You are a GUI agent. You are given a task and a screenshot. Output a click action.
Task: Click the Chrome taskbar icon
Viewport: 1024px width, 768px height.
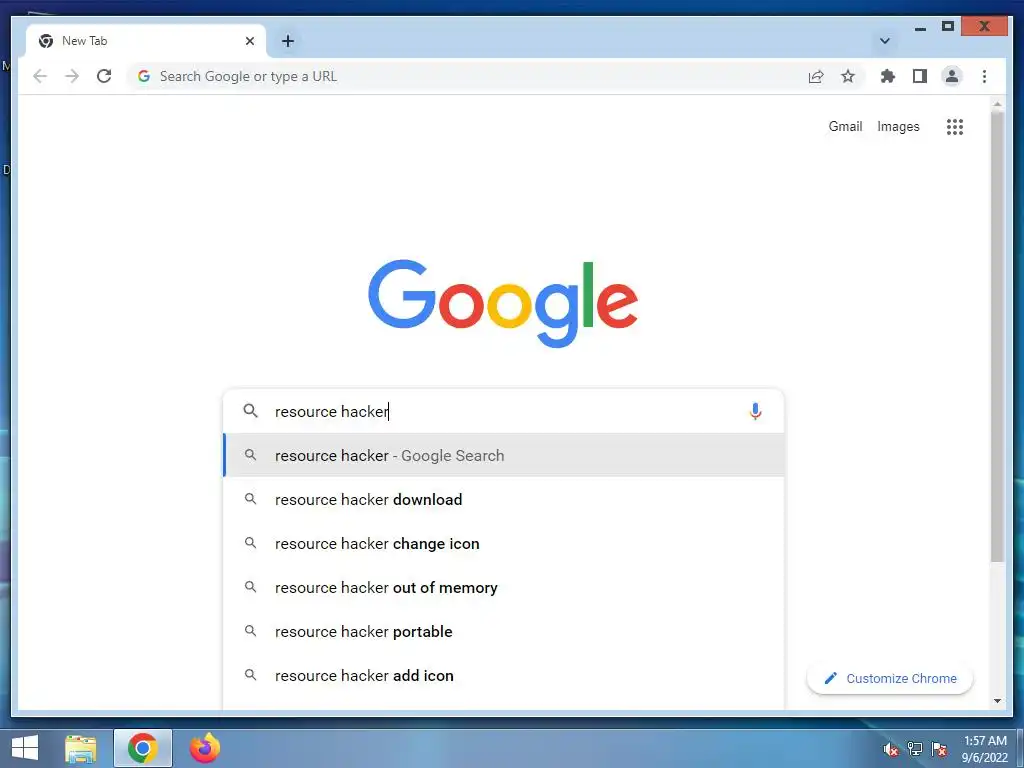[142, 748]
